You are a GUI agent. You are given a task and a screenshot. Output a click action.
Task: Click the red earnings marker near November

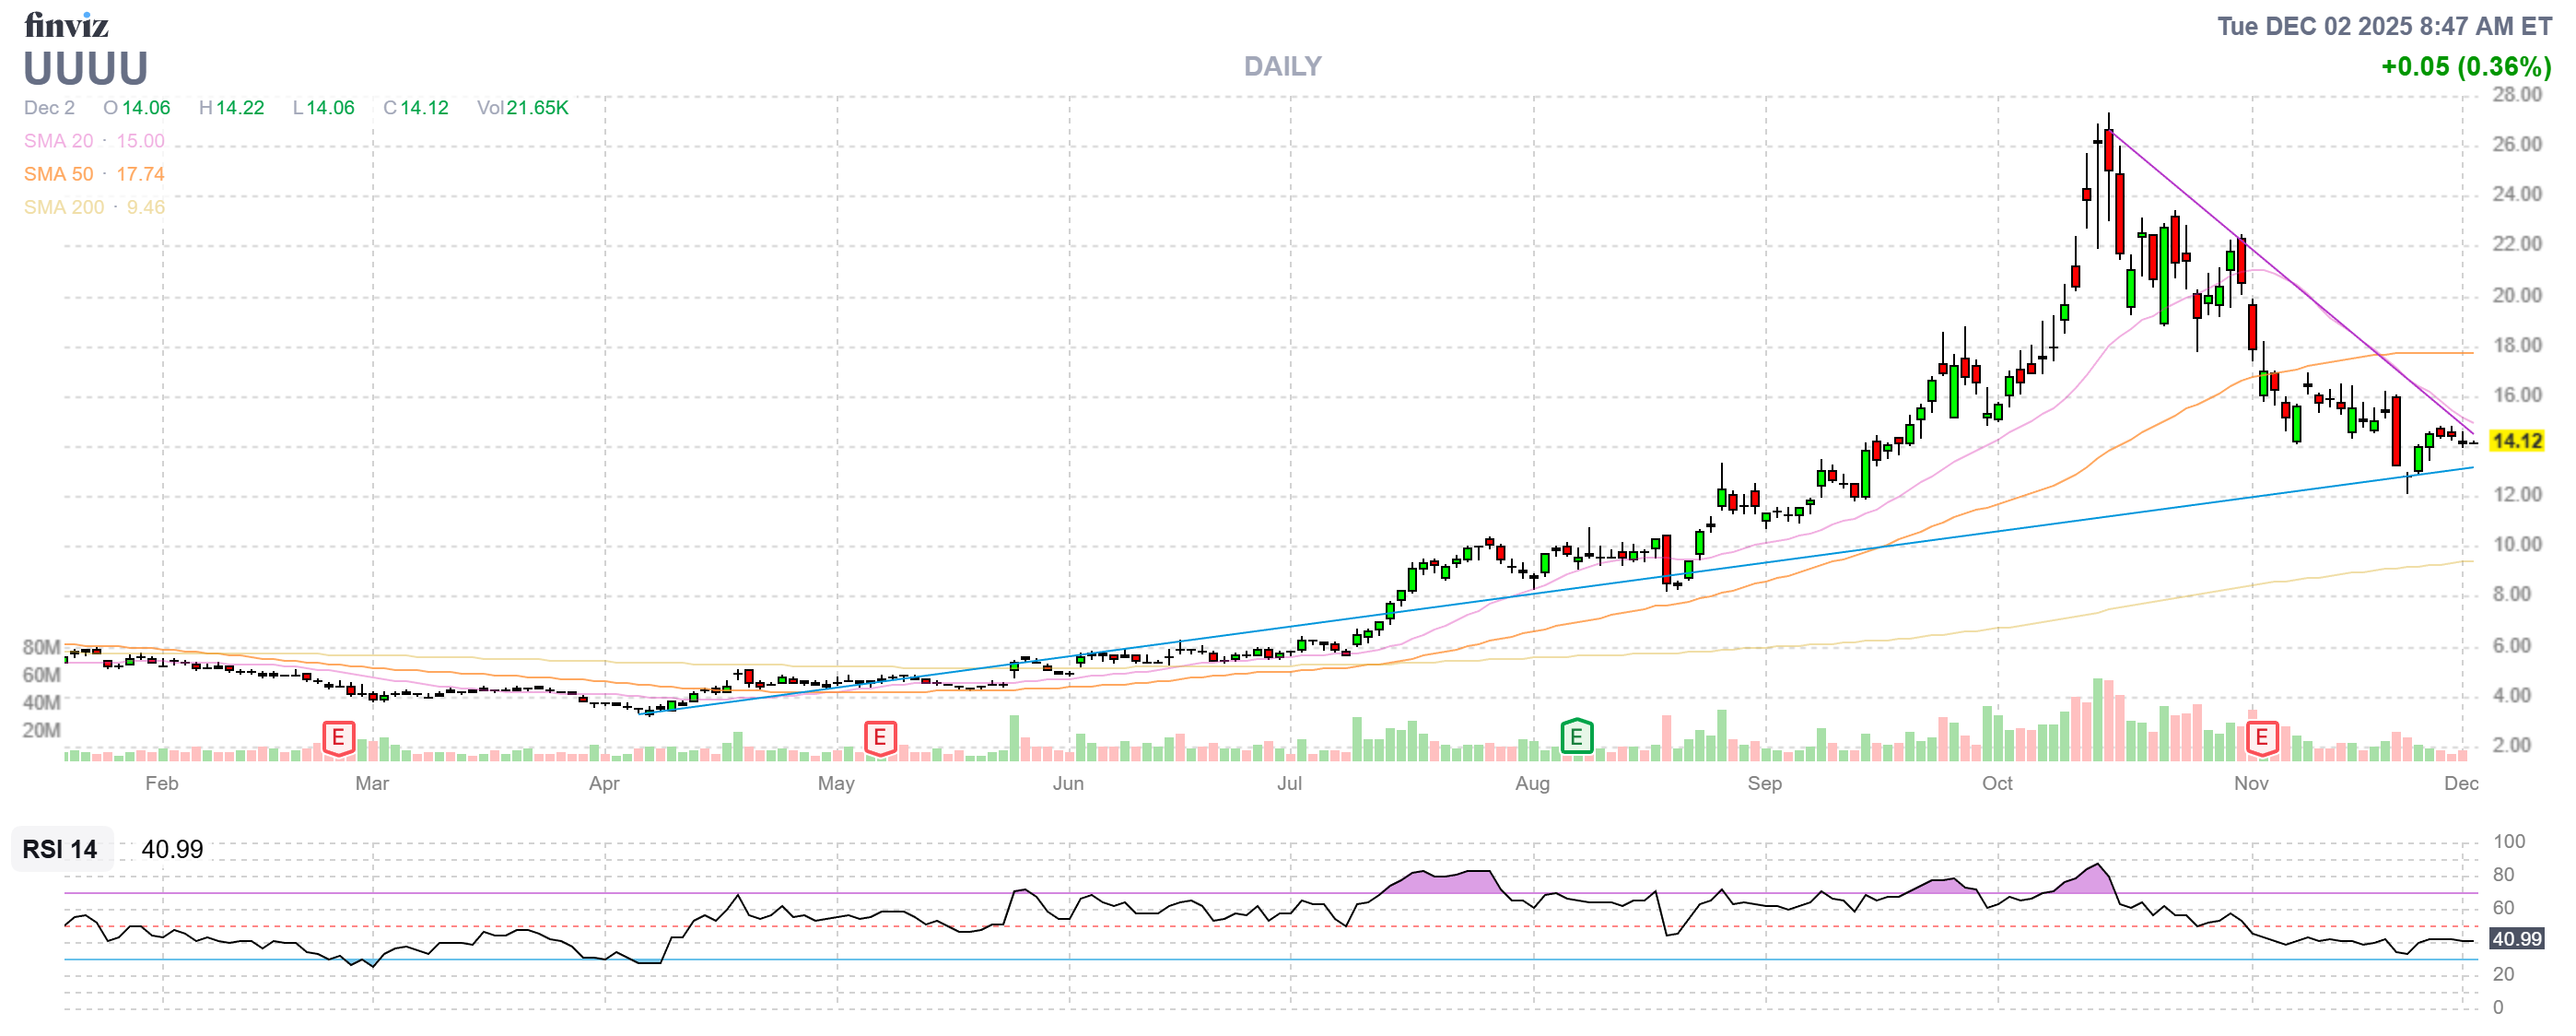pyautogui.click(x=2261, y=738)
